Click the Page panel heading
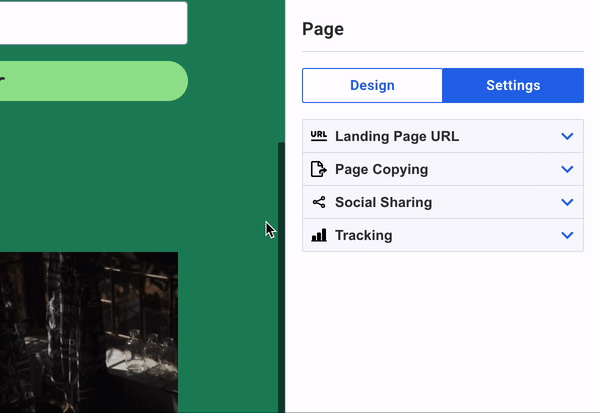This screenshot has width=600, height=413. pos(323,30)
